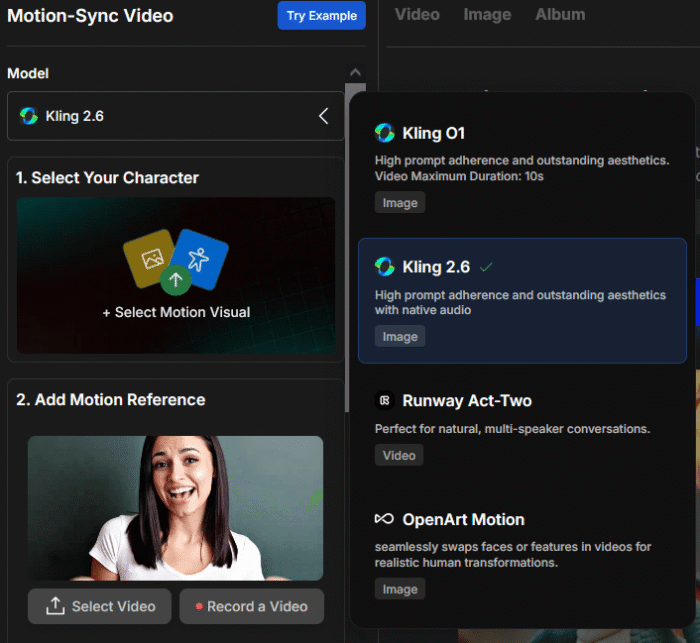
Task: Switch to the Image tab
Action: click(487, 15)
